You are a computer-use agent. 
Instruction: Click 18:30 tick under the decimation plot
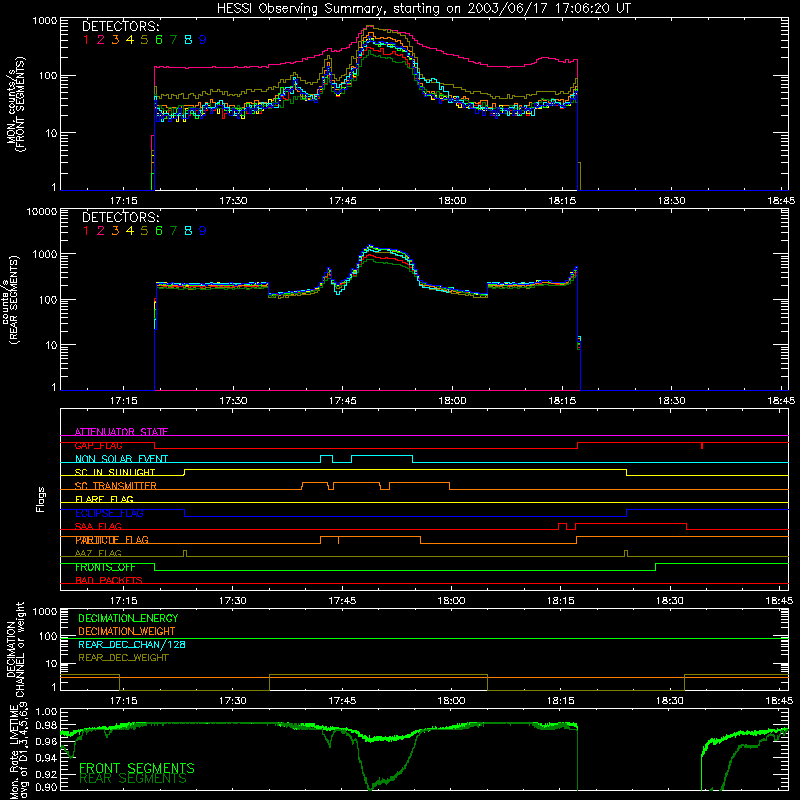(x=669, y=701)
